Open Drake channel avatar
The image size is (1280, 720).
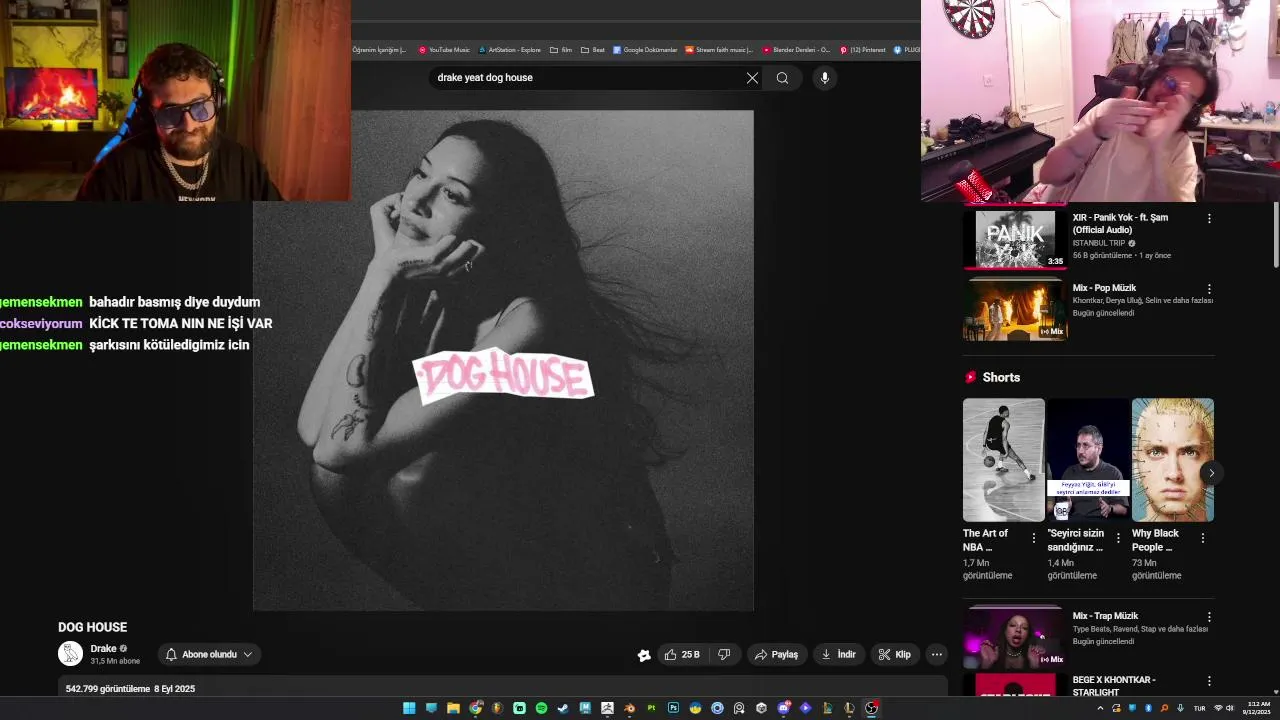[x=71, y=654]
